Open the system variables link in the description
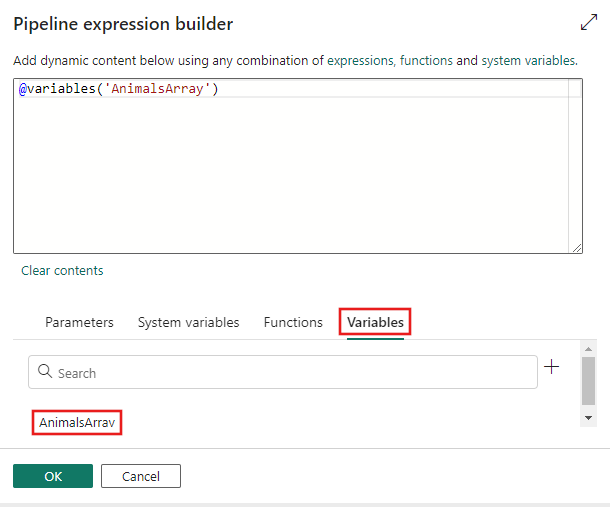The image size is (610, 507). (x=529, y=61)
